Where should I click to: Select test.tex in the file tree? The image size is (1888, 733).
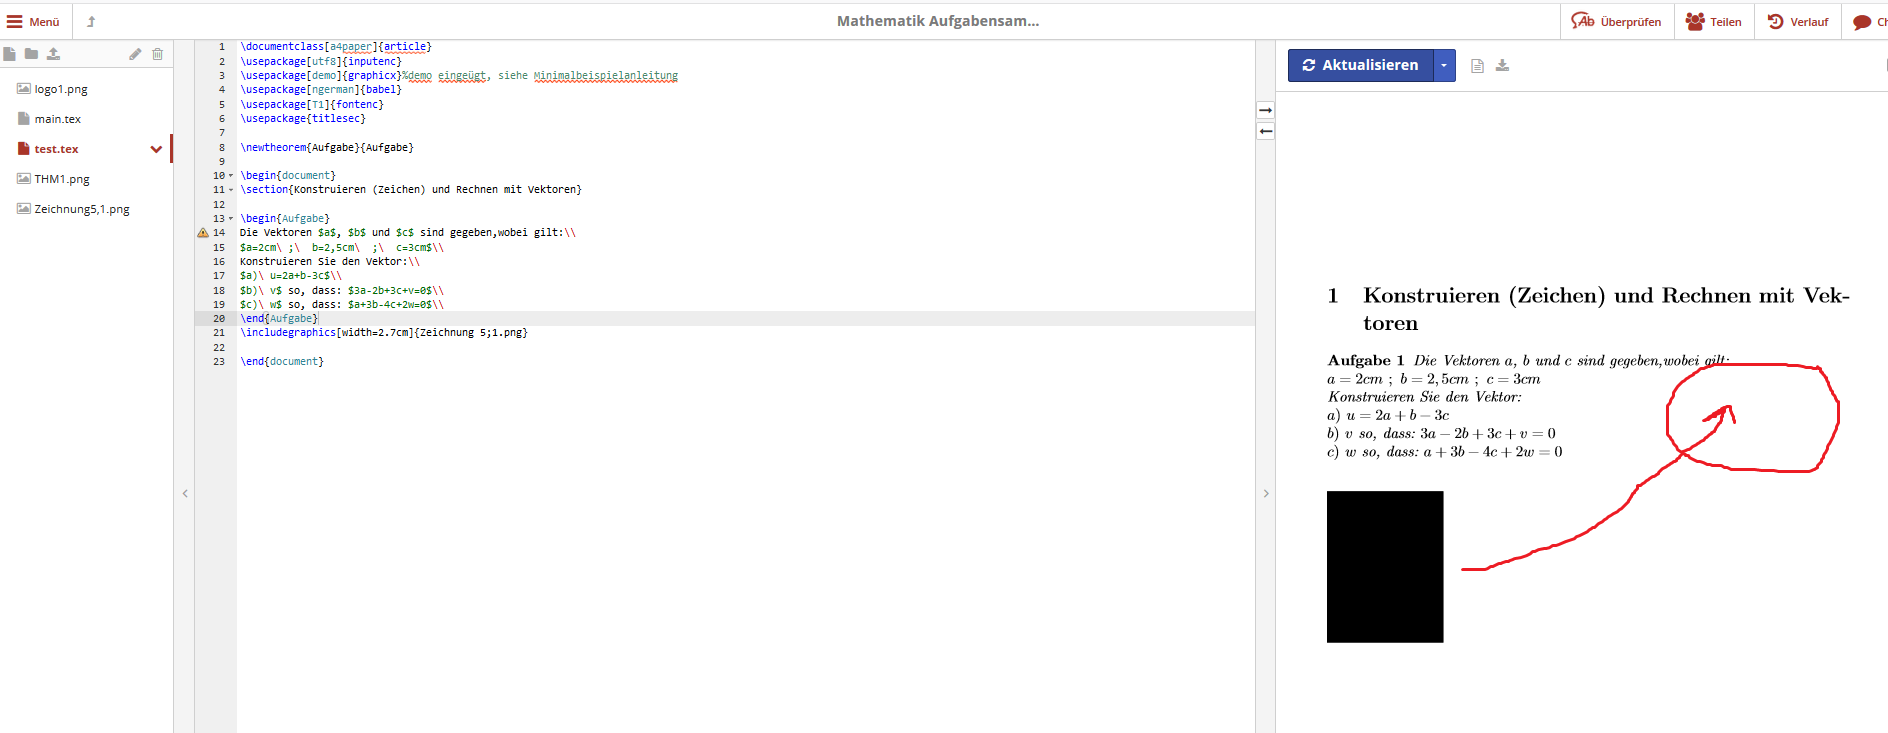pos(56,149)
